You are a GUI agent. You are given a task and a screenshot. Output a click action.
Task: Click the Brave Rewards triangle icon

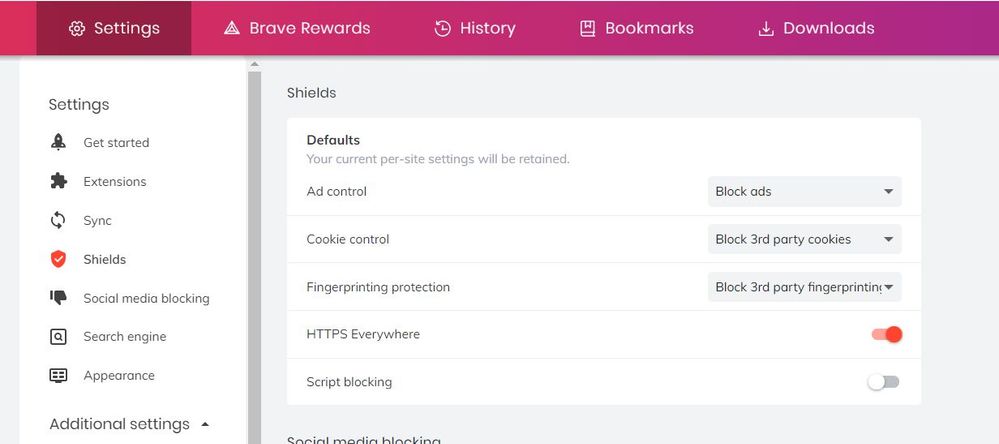232,28
